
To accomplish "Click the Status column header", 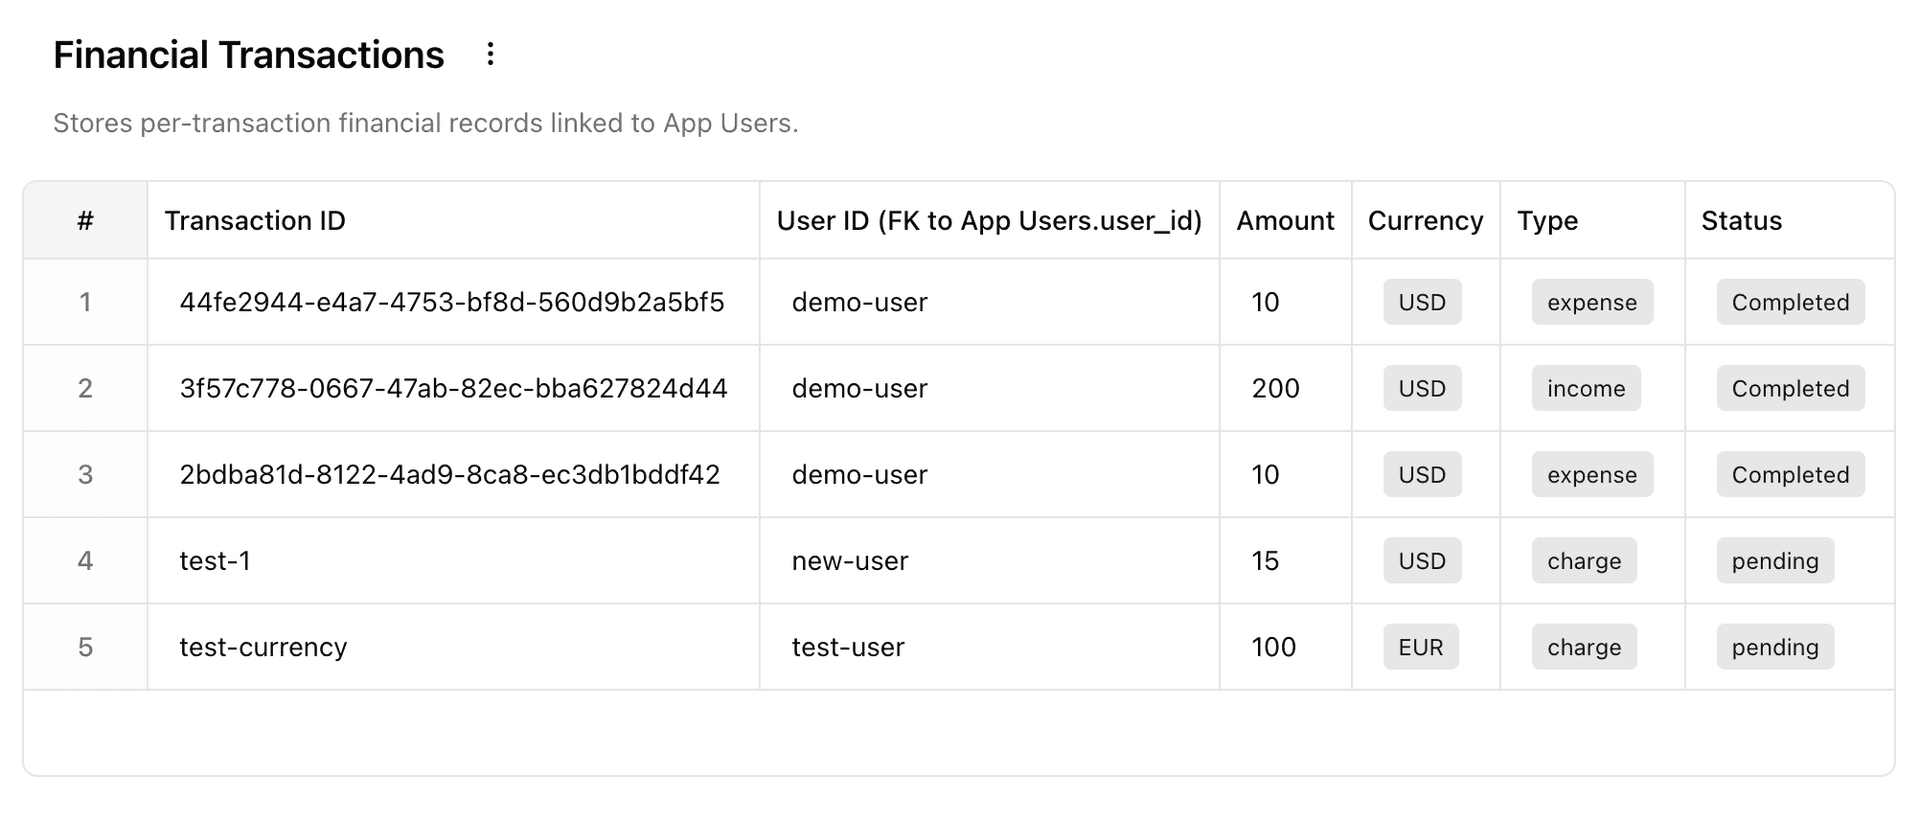I will point(1790,221).
